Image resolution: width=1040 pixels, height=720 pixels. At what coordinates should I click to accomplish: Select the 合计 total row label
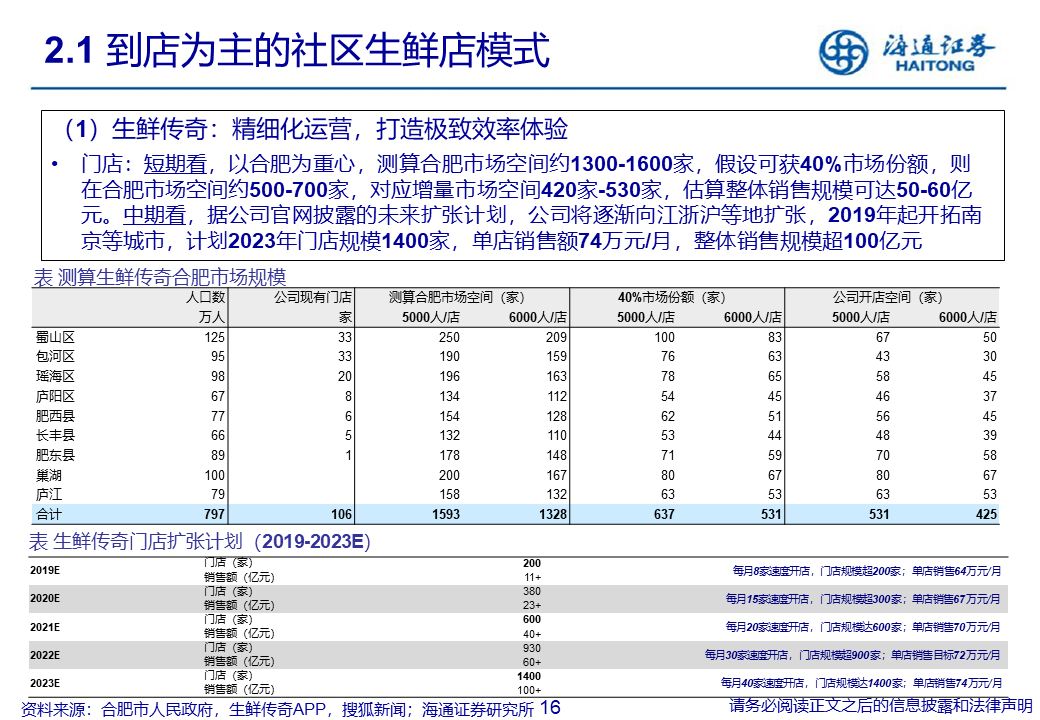pos(48,514)
